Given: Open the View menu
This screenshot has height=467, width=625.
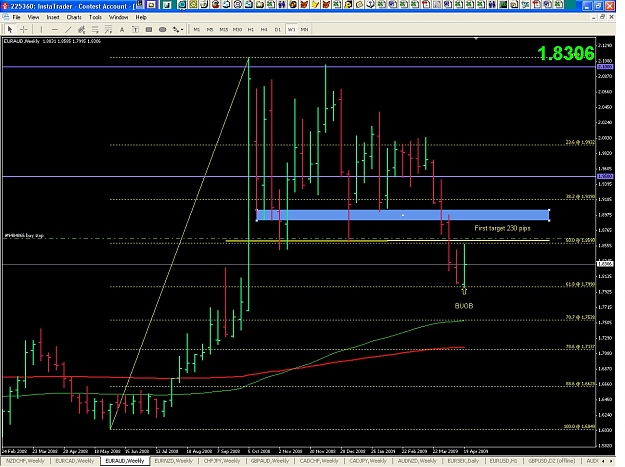Looking at the screenshot, I should [33, 17].
